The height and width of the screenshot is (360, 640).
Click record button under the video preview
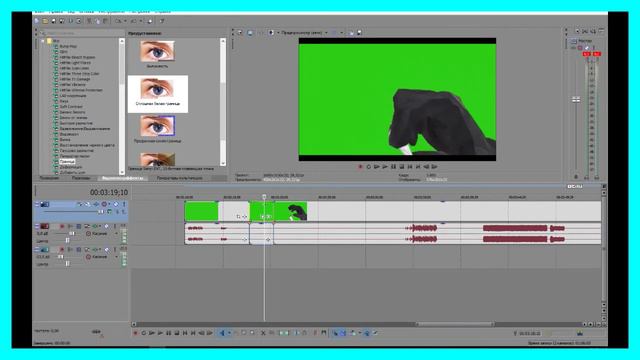(360, 167)
